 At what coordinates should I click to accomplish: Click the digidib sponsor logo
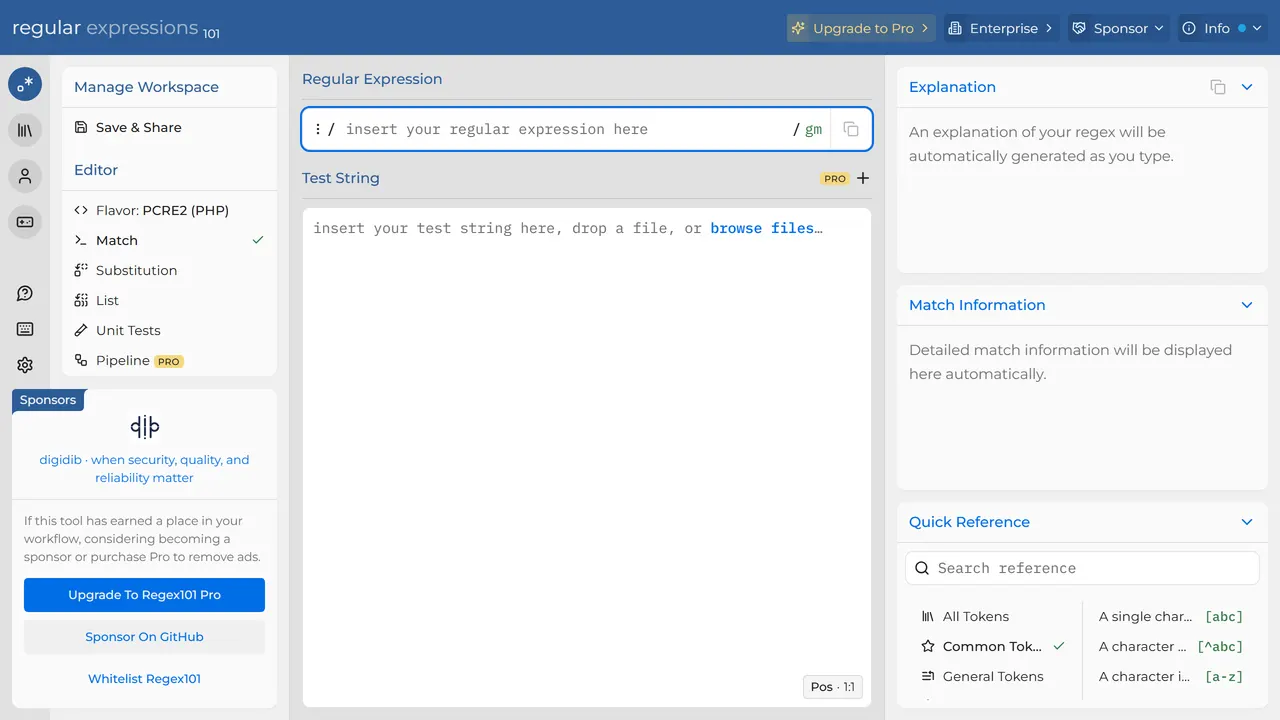pyautogui.click(x=145, y=427)
